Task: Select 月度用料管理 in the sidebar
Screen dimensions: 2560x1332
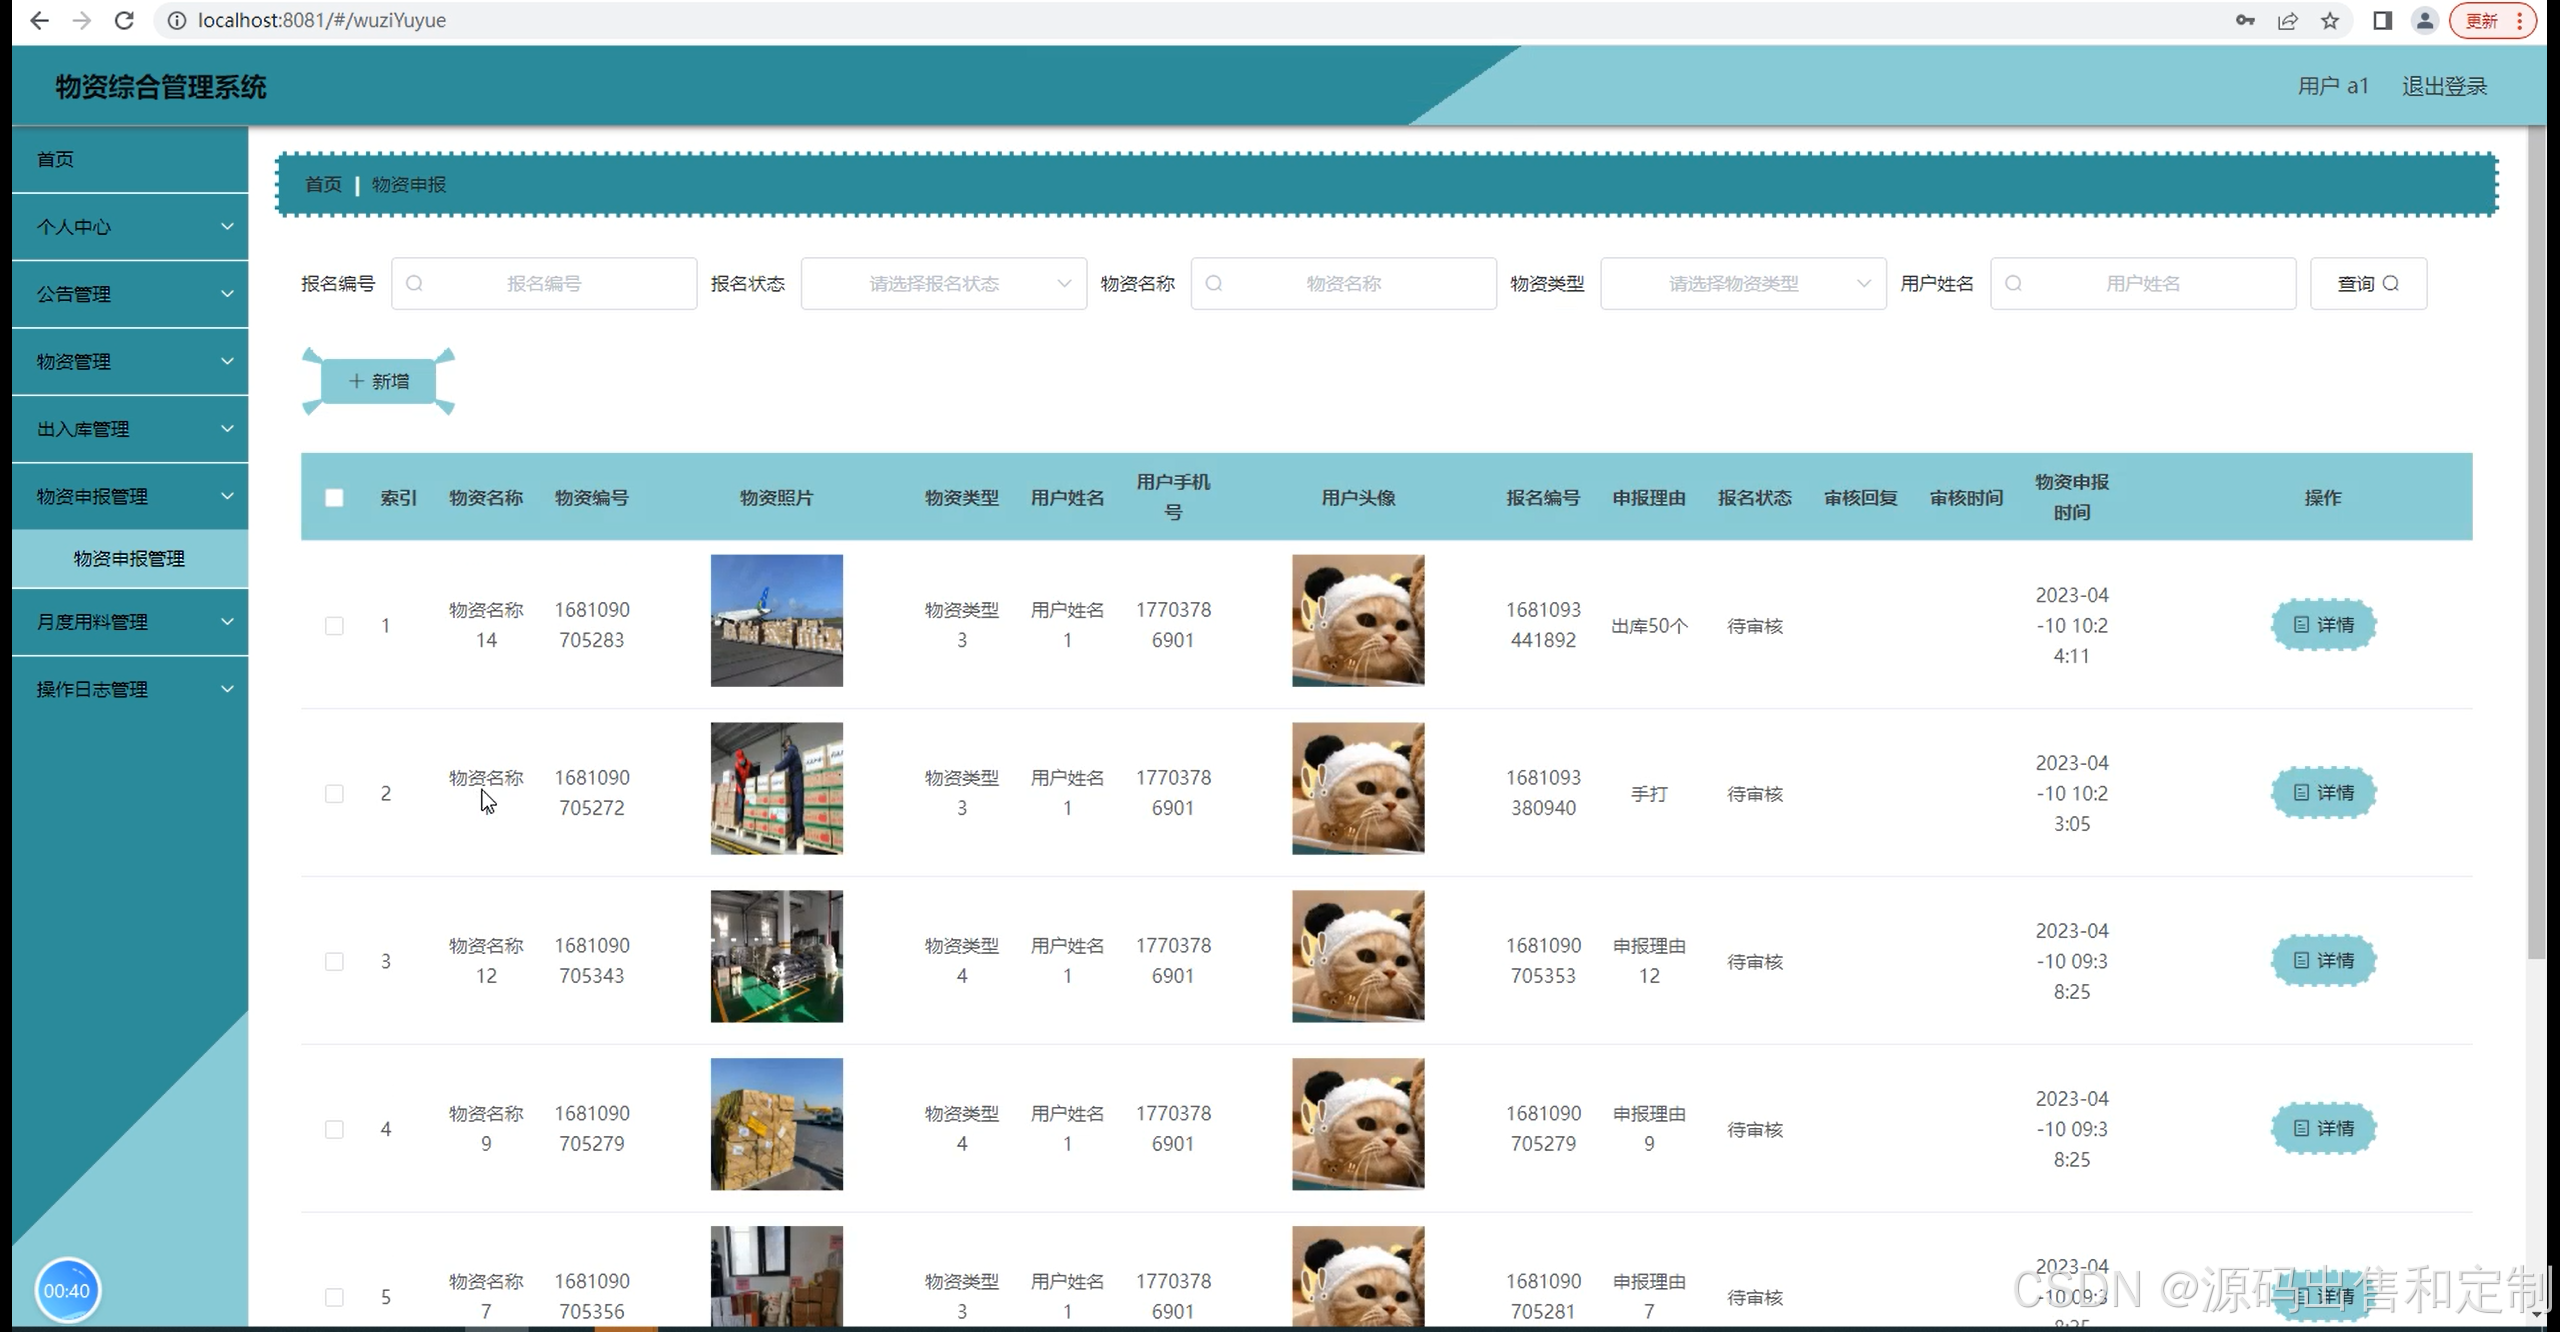Action: coord(130,622)
